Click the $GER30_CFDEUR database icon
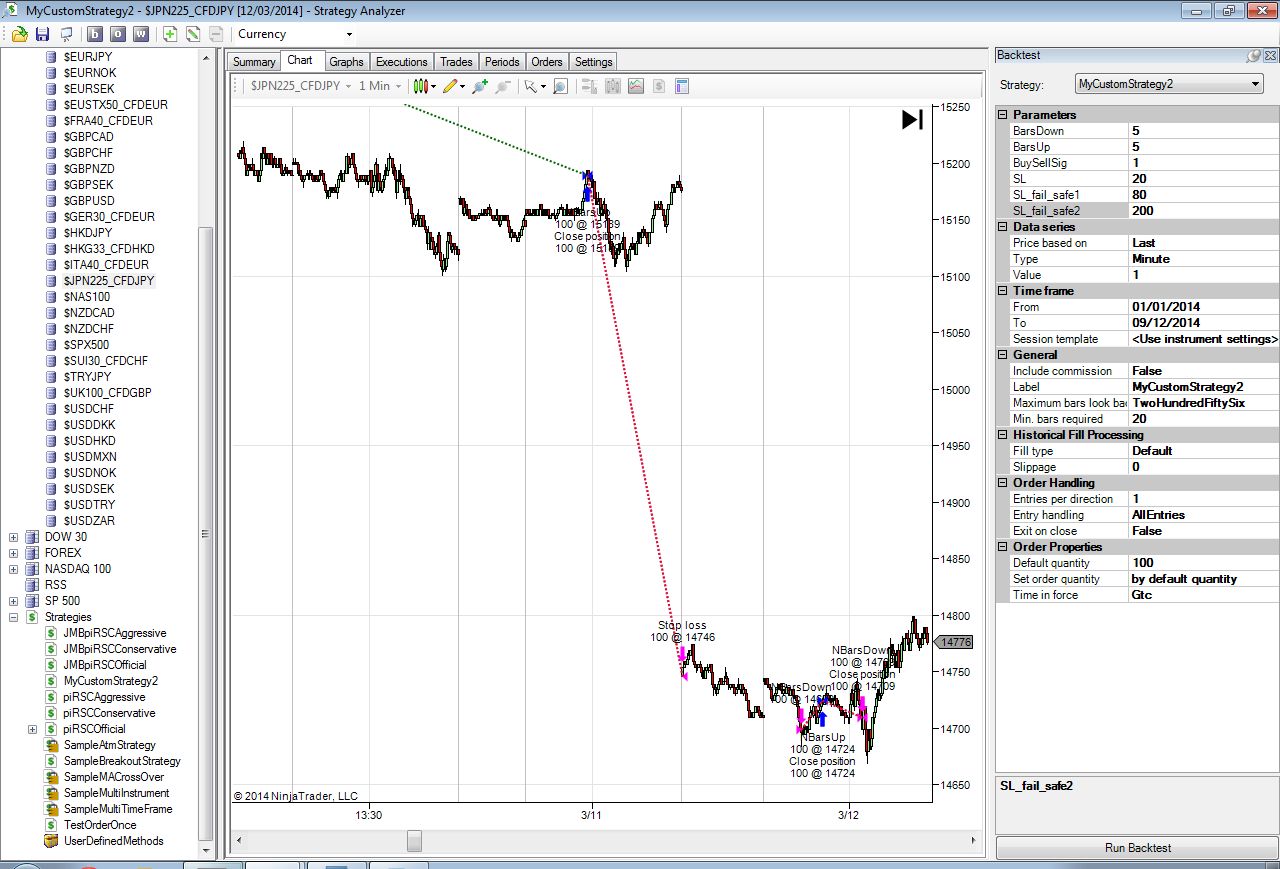1280x869 pixels. [52, 217]
